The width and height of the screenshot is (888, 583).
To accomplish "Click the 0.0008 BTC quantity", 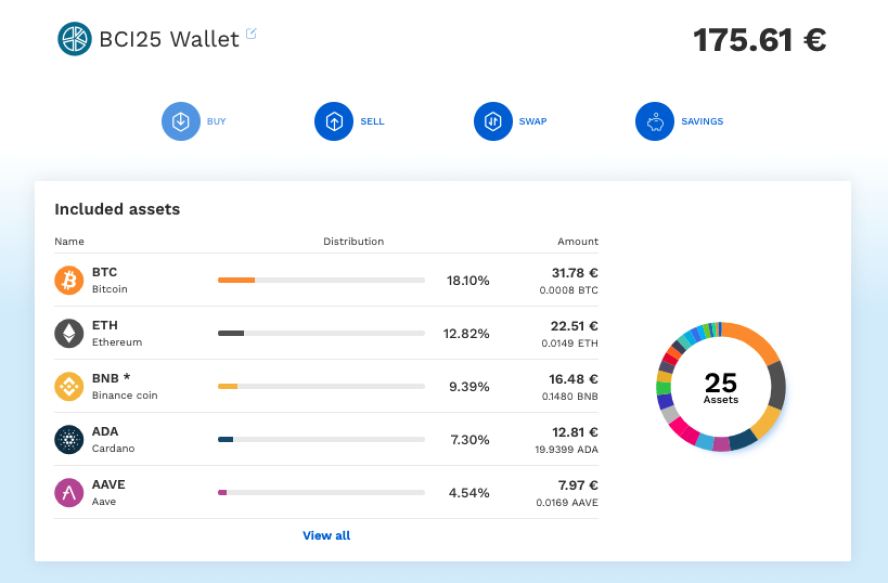I will pyautogui.click(x=569, y=290).
